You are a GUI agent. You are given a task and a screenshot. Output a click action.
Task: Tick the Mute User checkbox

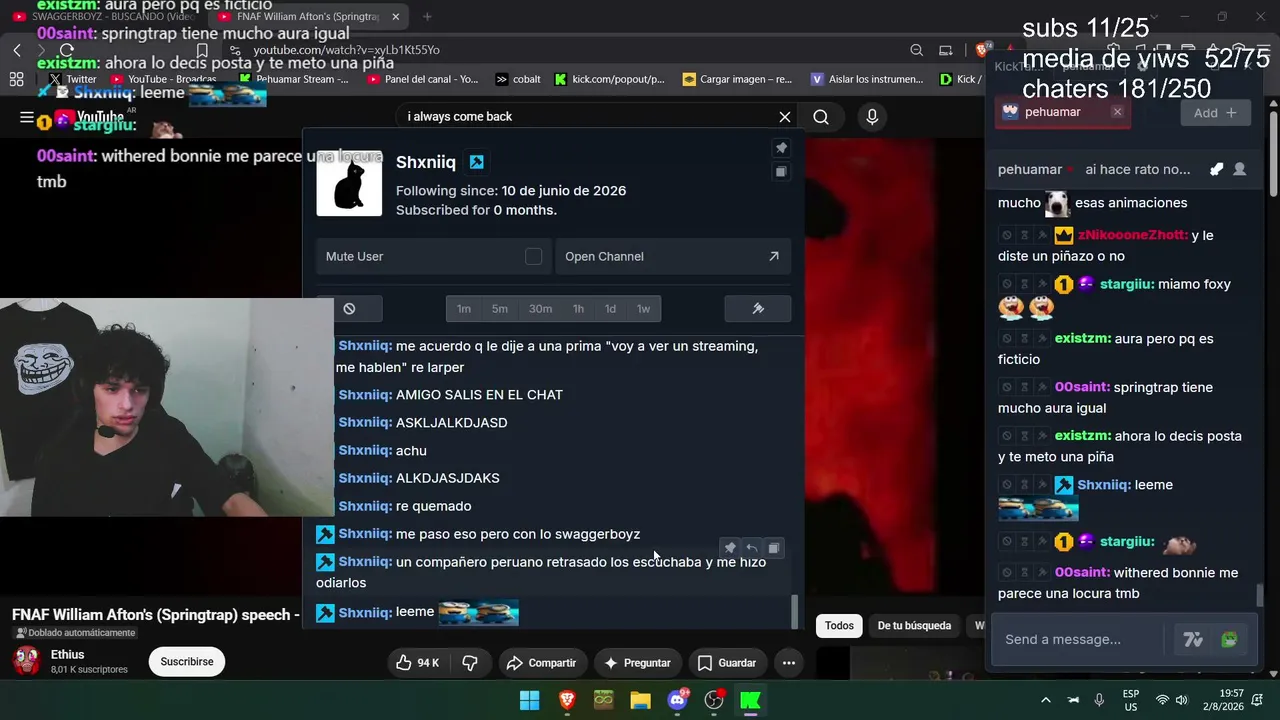tap(534, 257)
